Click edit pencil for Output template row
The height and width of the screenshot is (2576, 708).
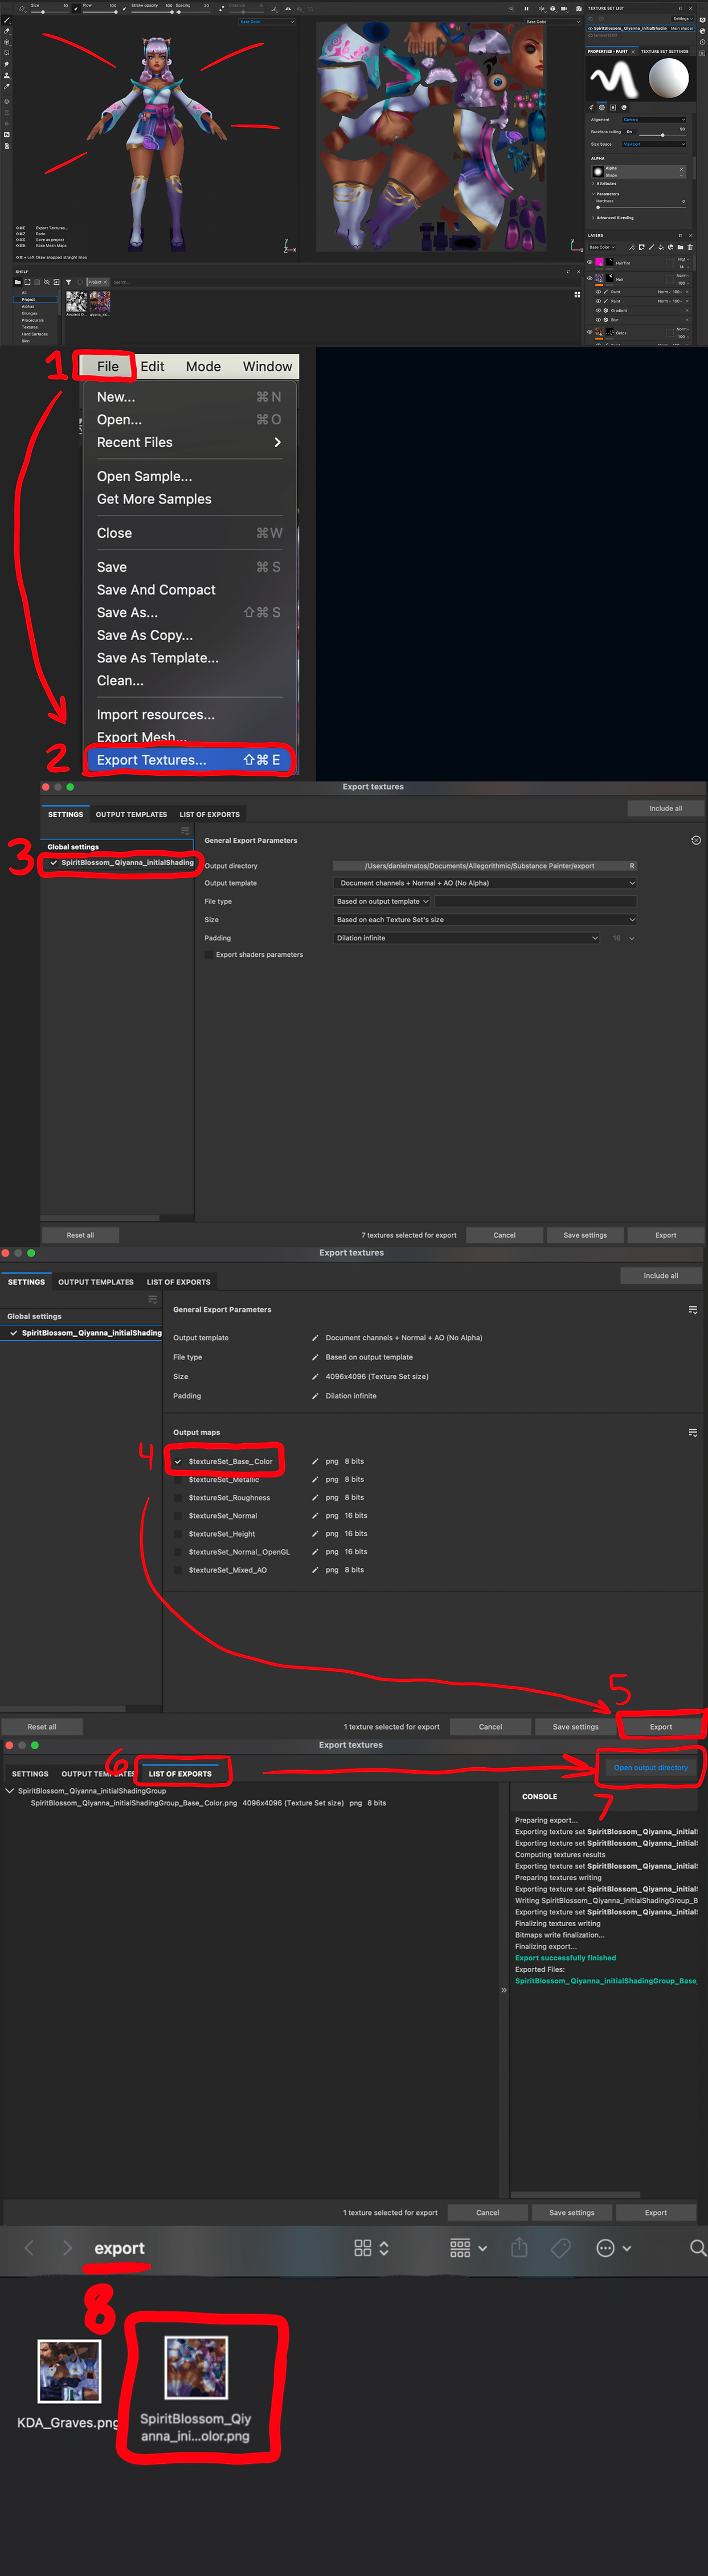pyautogui.click(x=315, y=1337)
